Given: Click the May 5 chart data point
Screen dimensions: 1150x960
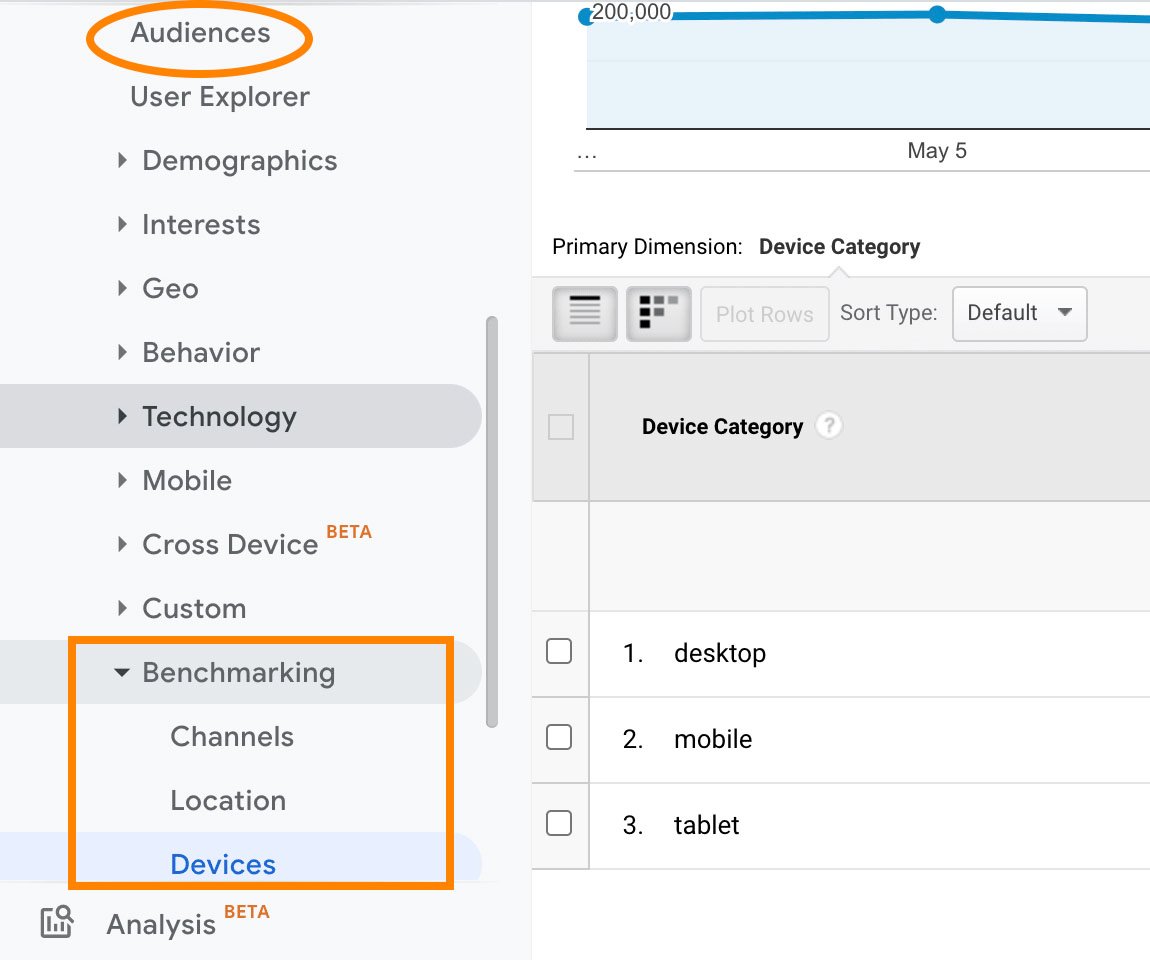Looking at the screenshot, I should 937,14.
